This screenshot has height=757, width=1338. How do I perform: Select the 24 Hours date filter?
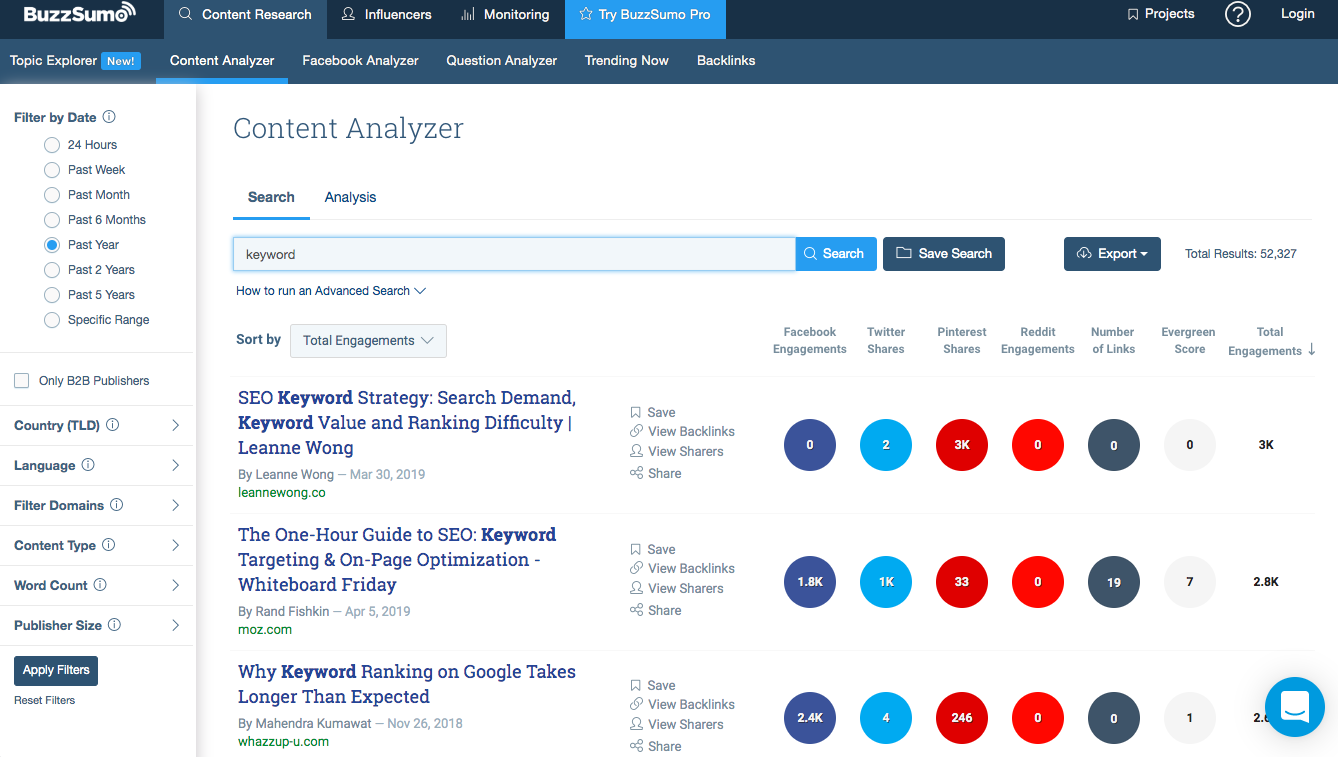point(52,145)
